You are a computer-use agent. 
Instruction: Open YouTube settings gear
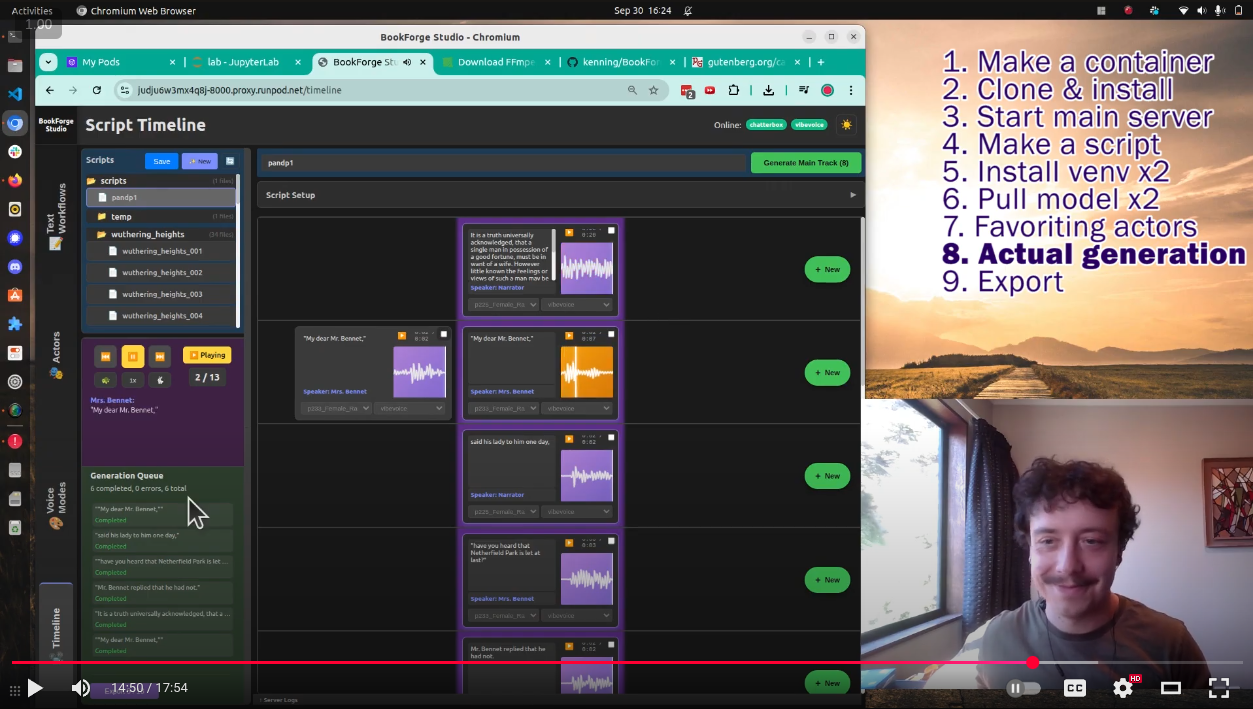(x=1123, y=688)
